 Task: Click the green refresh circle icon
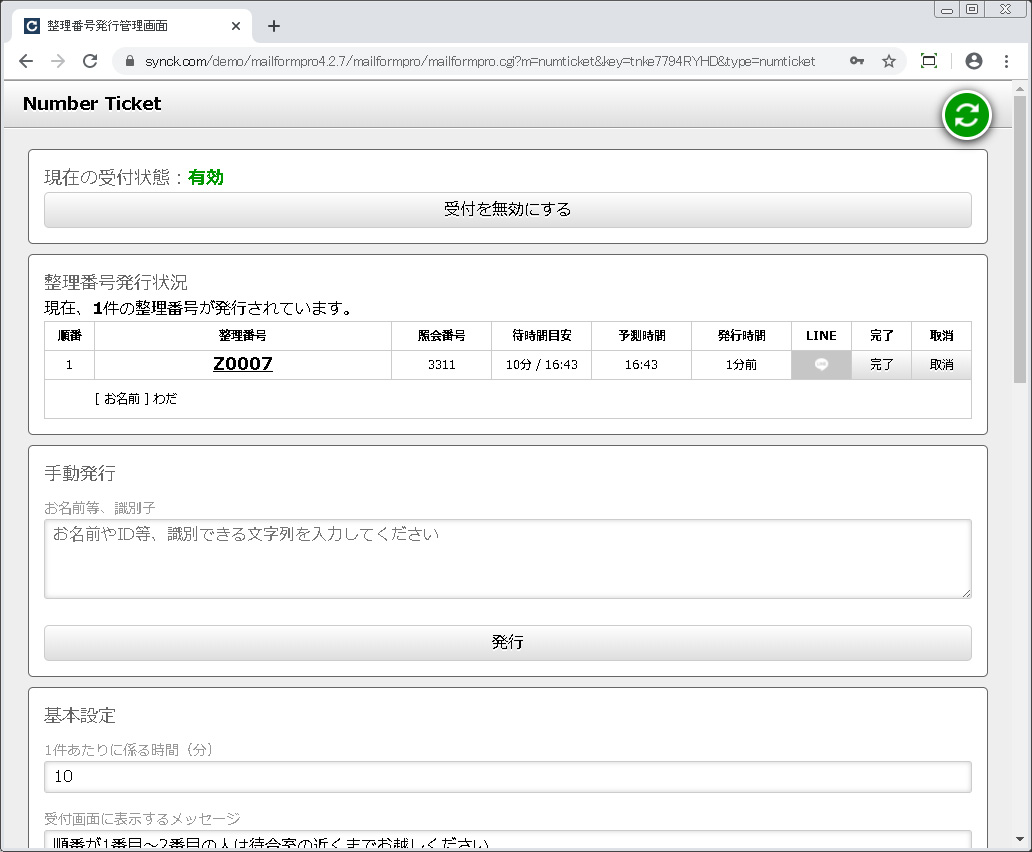click(966, 115)
